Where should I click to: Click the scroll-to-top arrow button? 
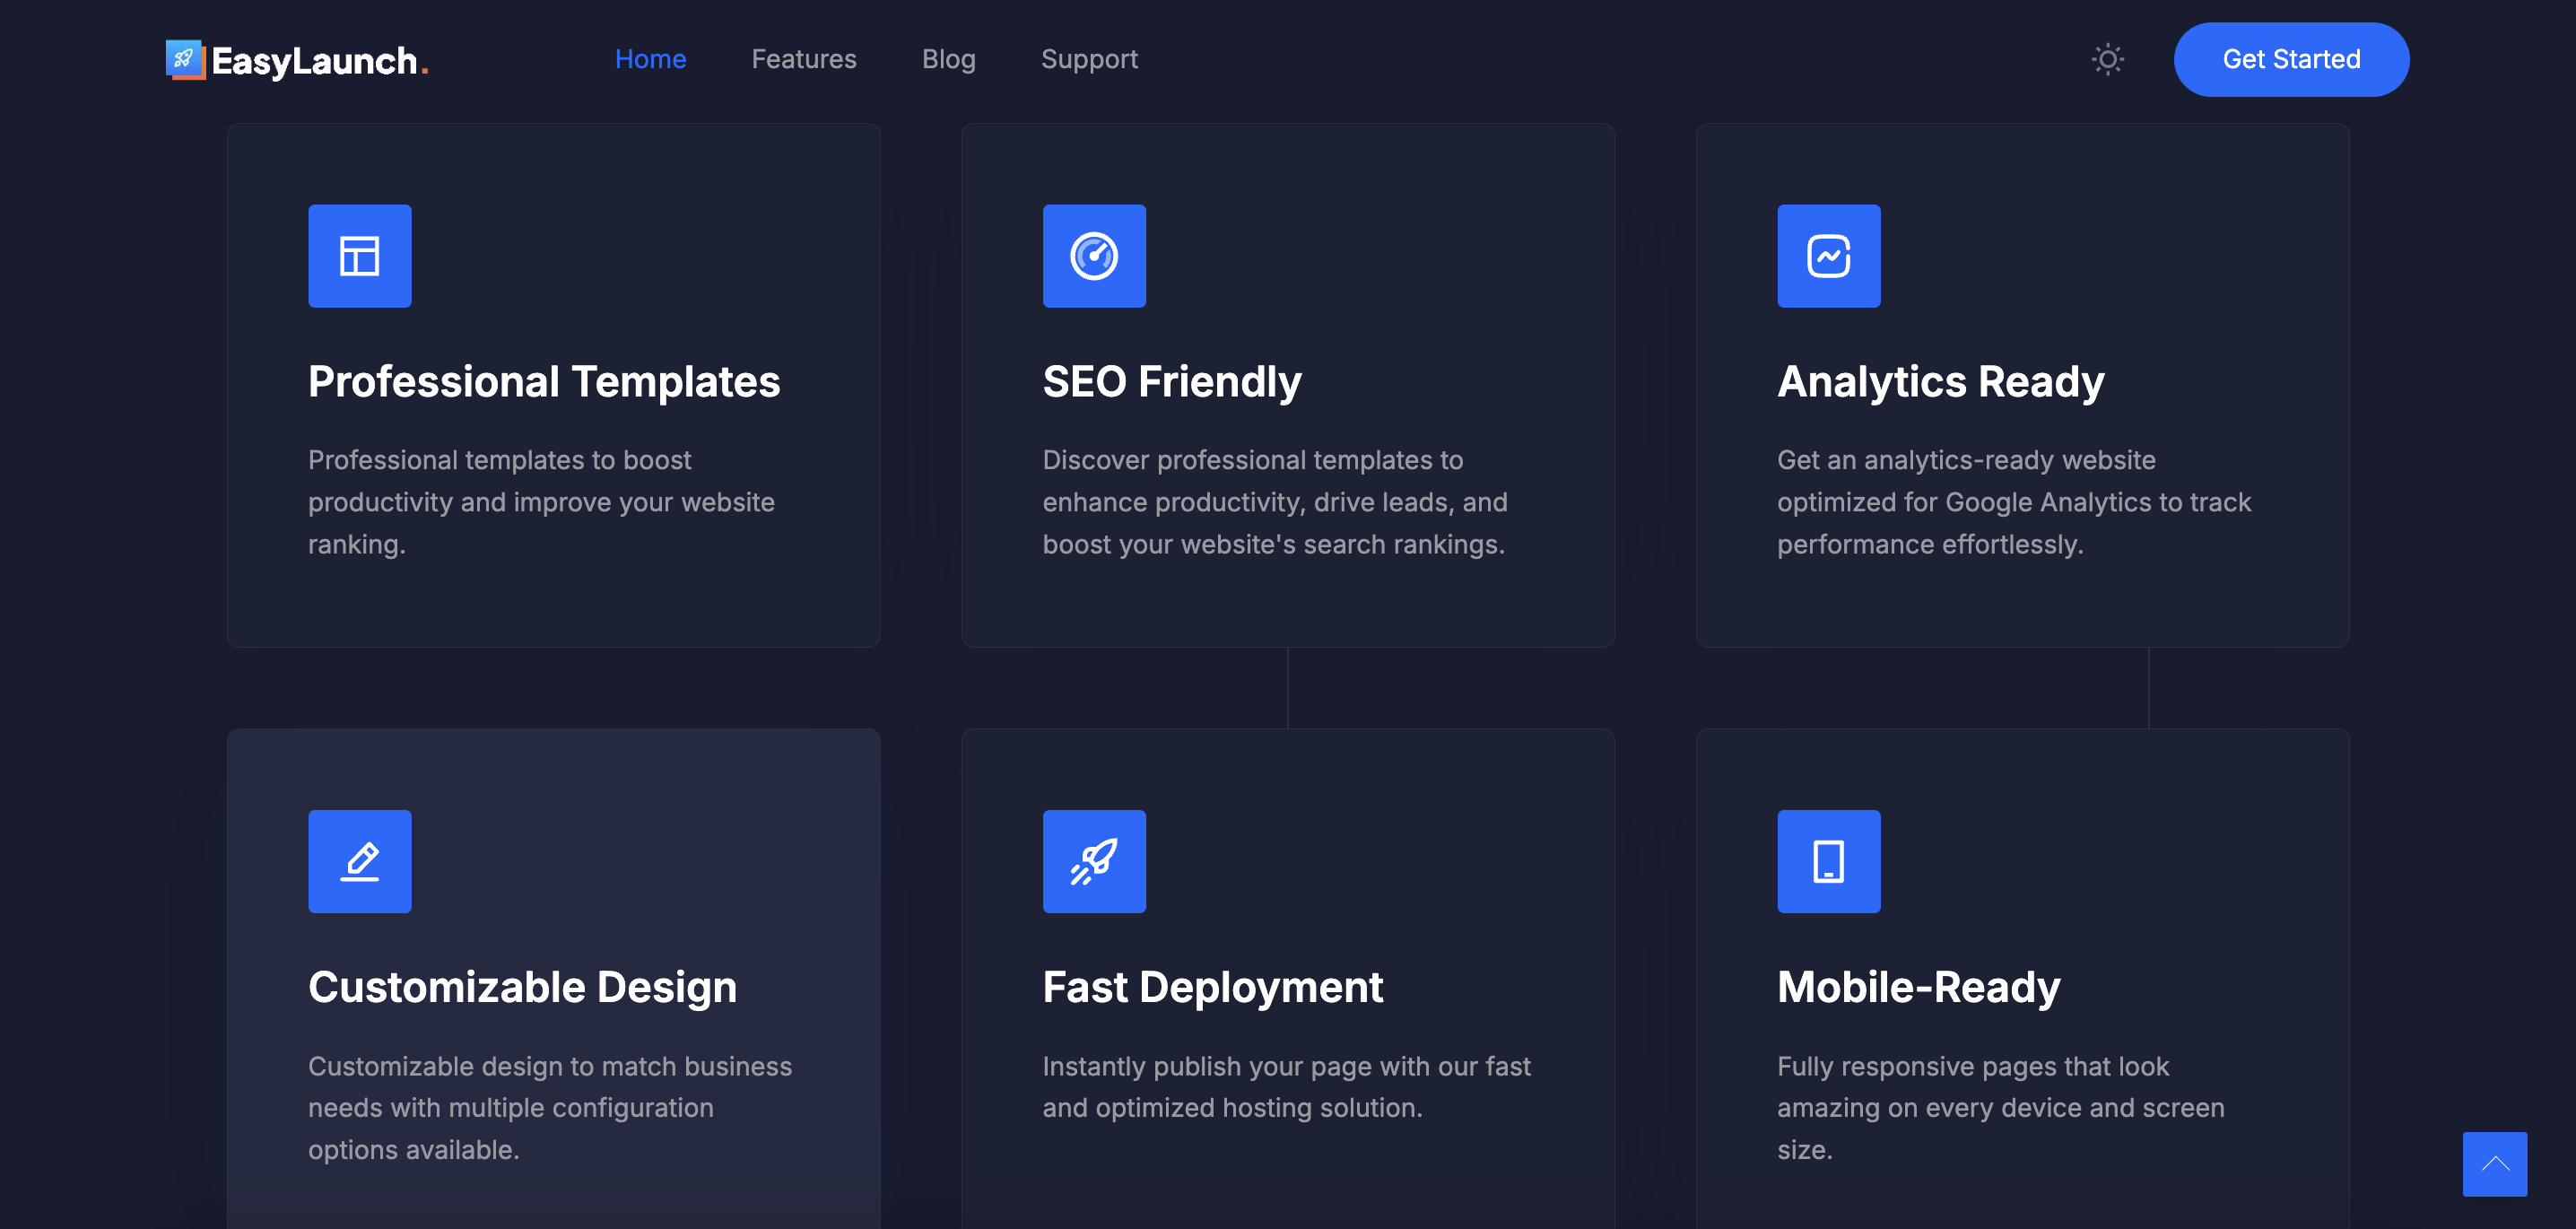(2494, 1163)
